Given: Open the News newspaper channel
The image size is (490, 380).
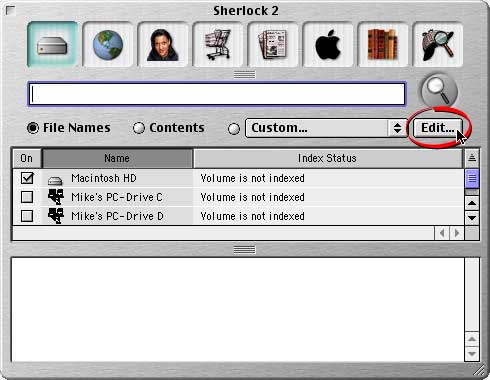Looking at the screenshot, I should (x=273, y=44).
